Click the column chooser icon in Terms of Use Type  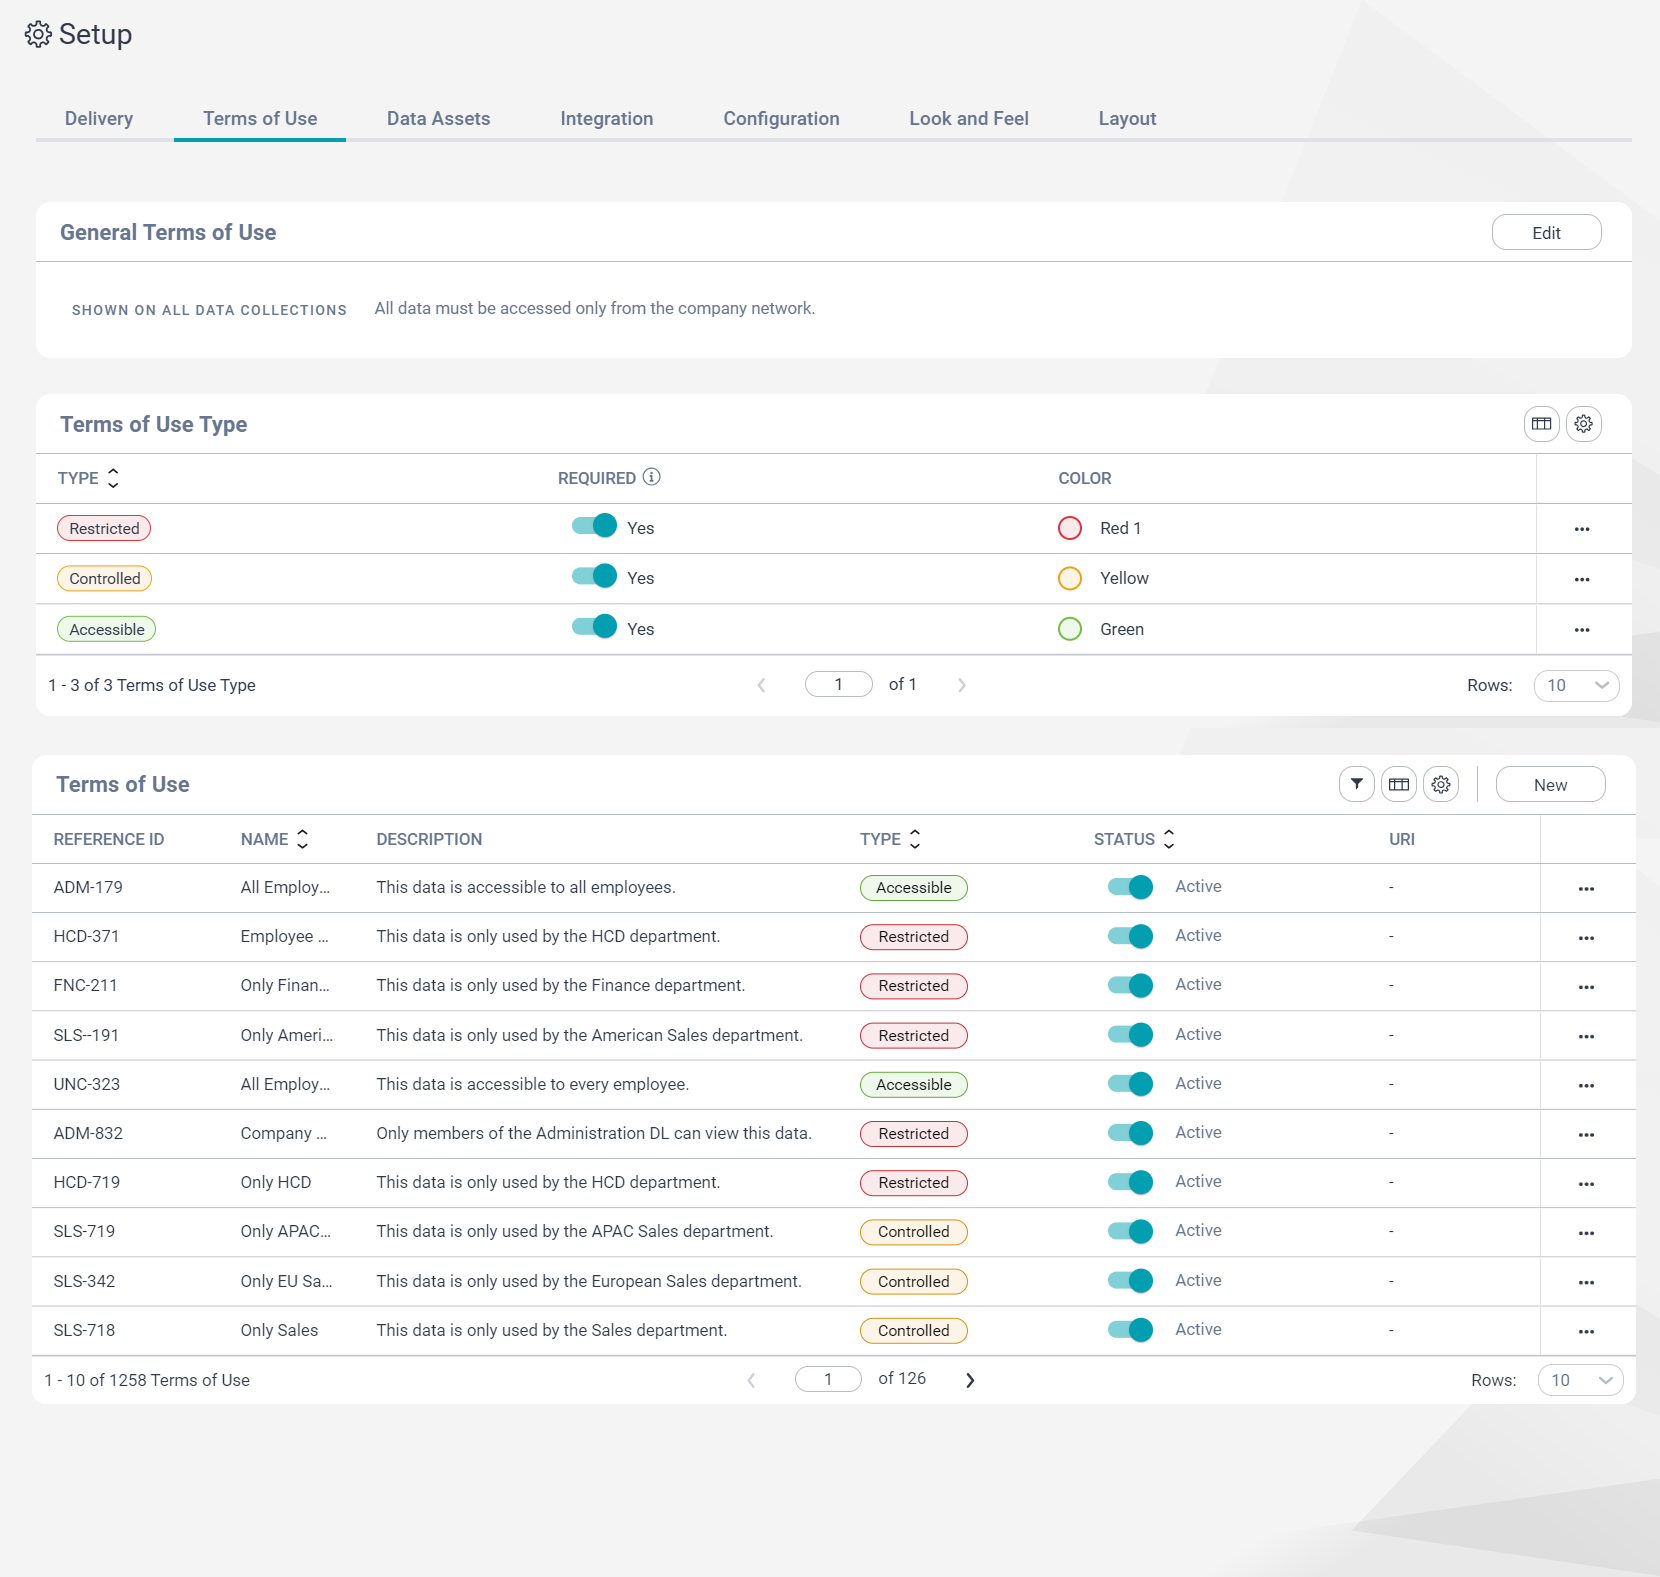coord(1541,424)
